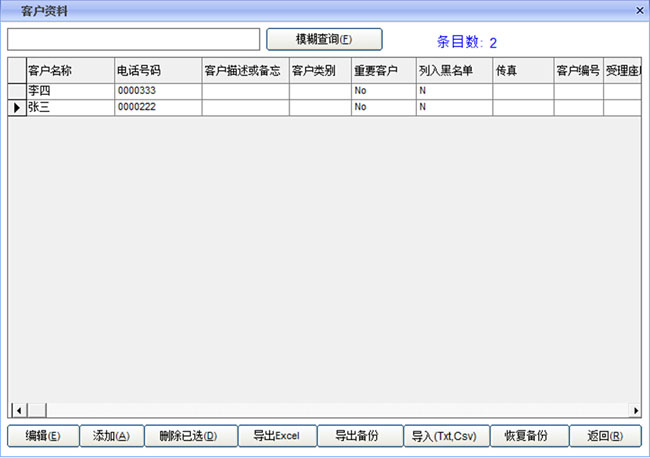Click the 模糊查询(F) fuzzy search button
The width and height of the screenshot is (650, 458).
tap(324, 39)
